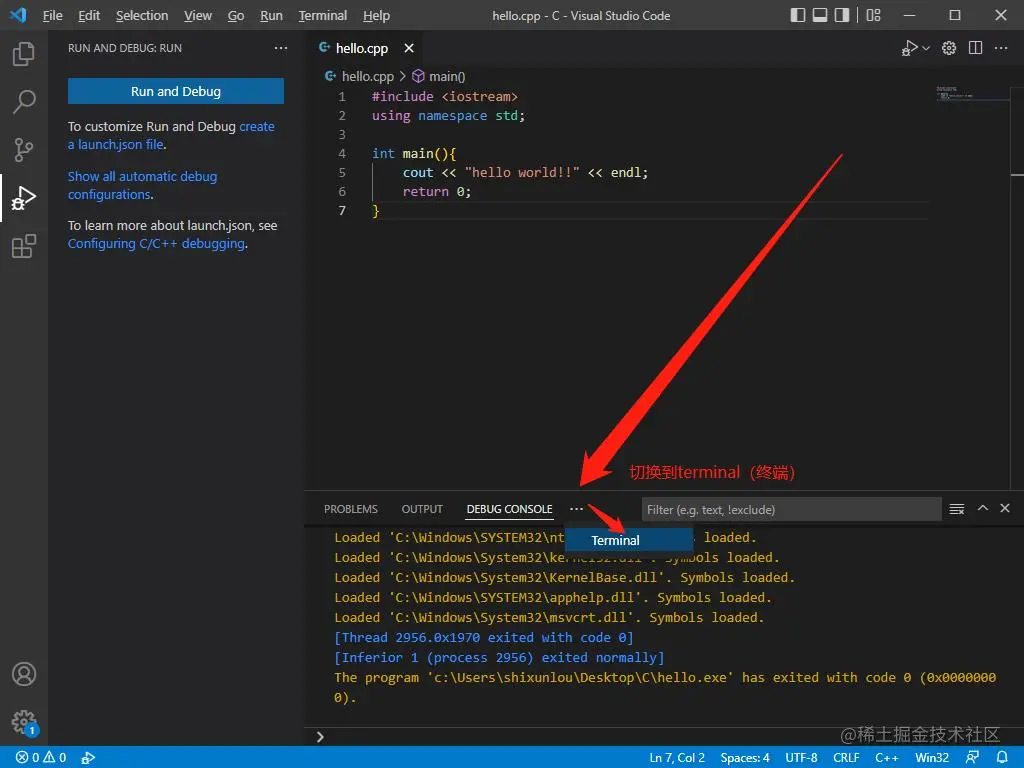1024x768 pixels.
Task: Click 'exited normally' console message line
Action: pyautogui.click(x=499, y=658)
